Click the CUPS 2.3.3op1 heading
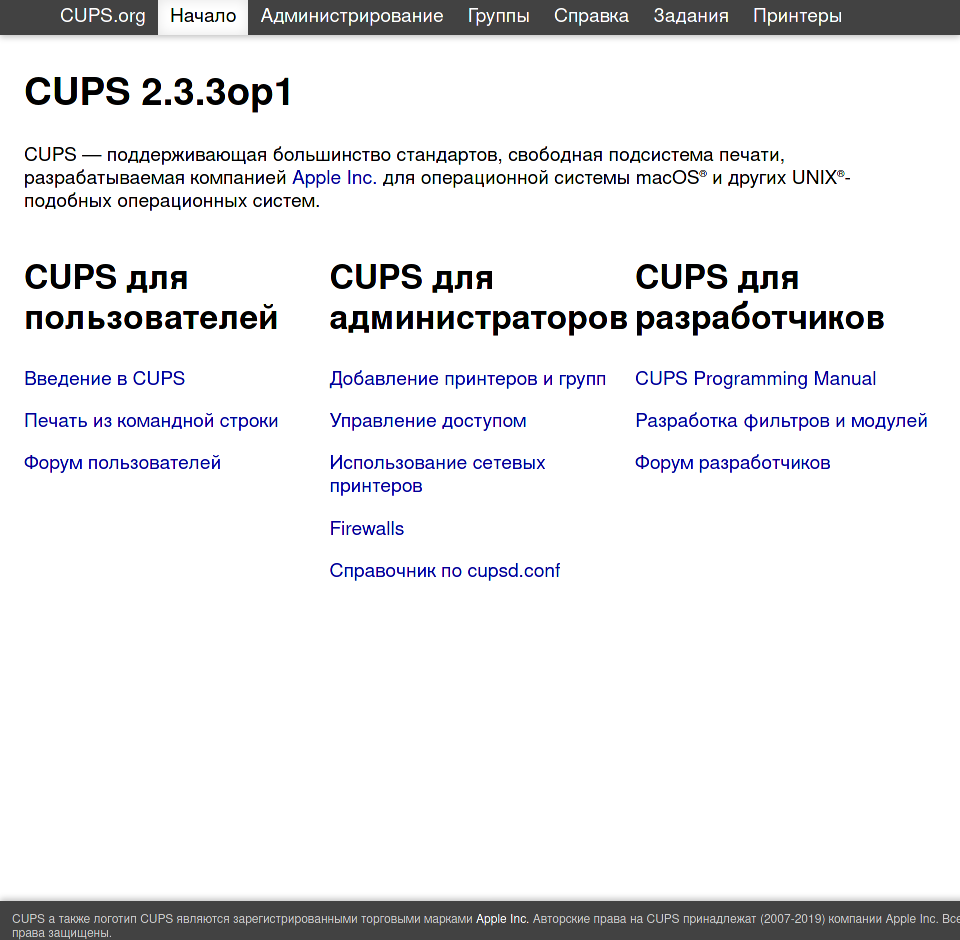960x940 pixels. click(158, 92)
